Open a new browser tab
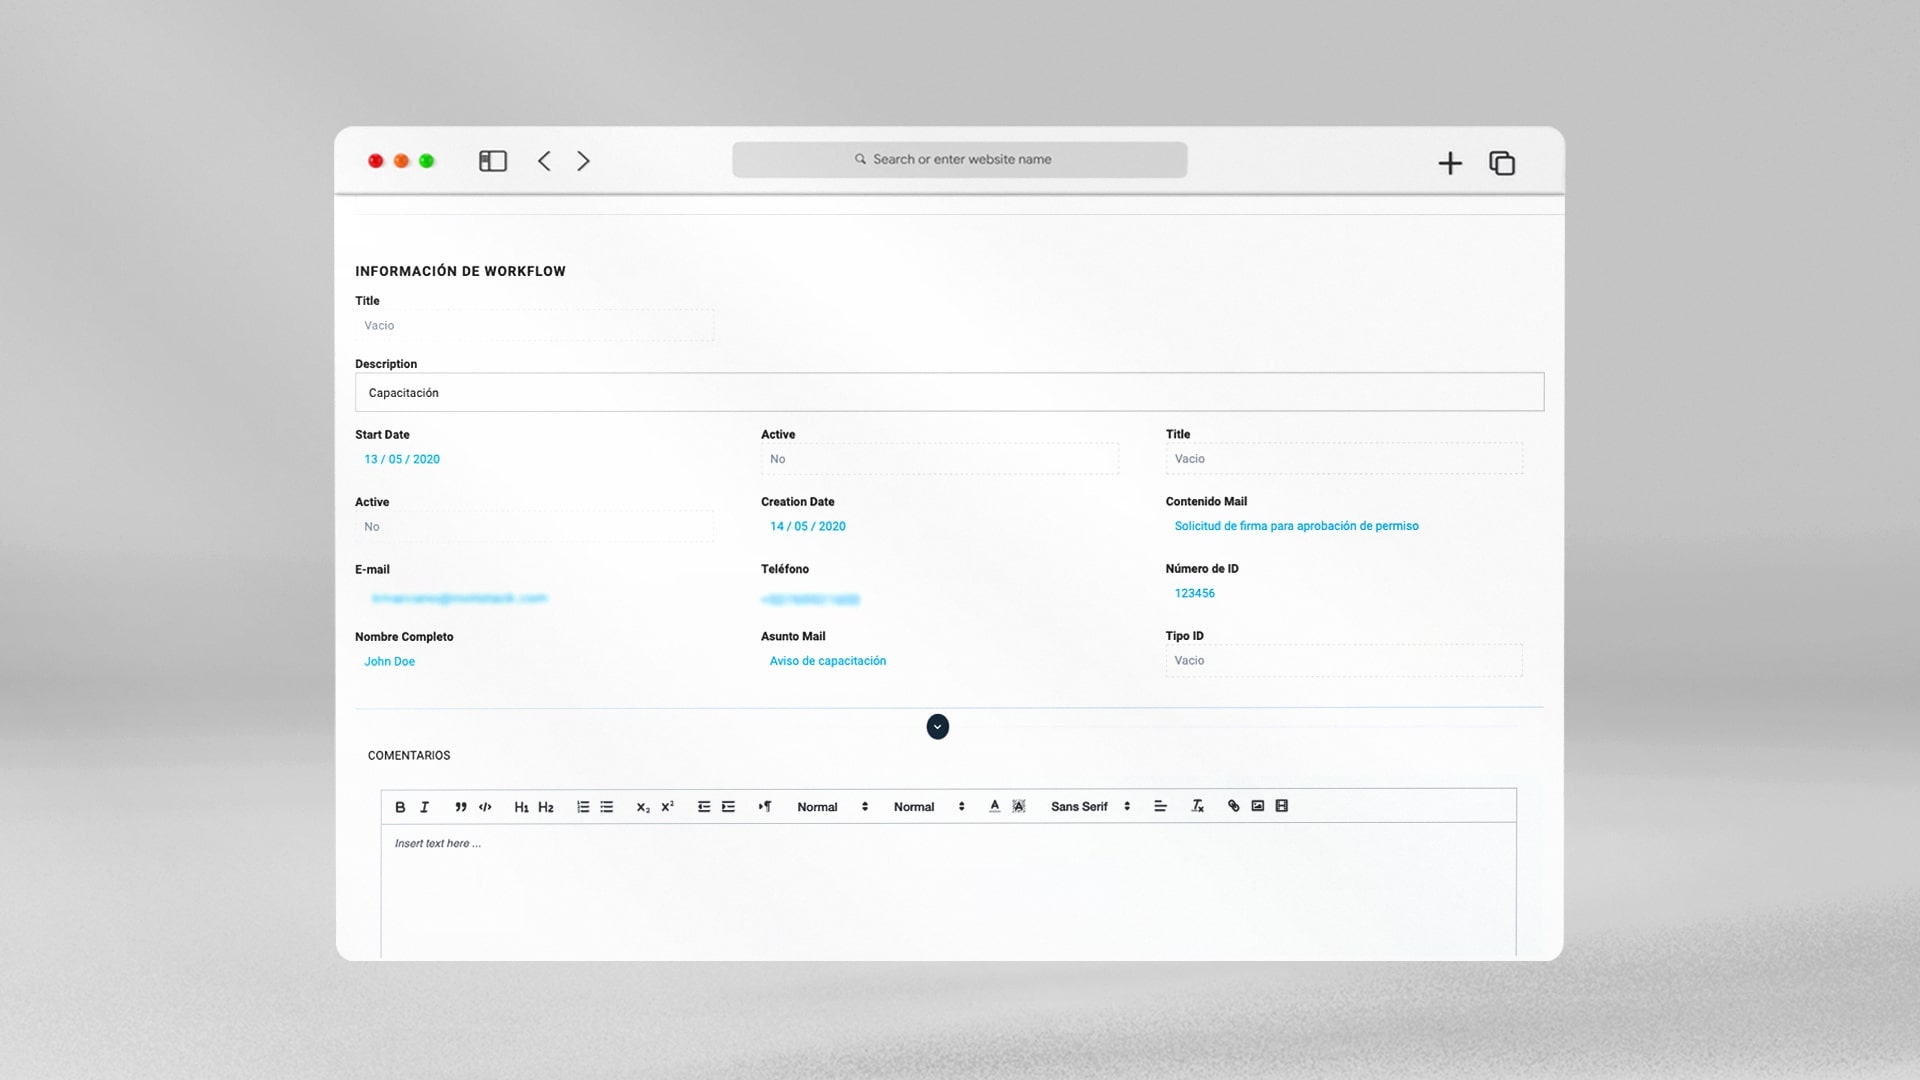The height and width of the screenshot is (1080, 1920). click(x=1450, y=163)
